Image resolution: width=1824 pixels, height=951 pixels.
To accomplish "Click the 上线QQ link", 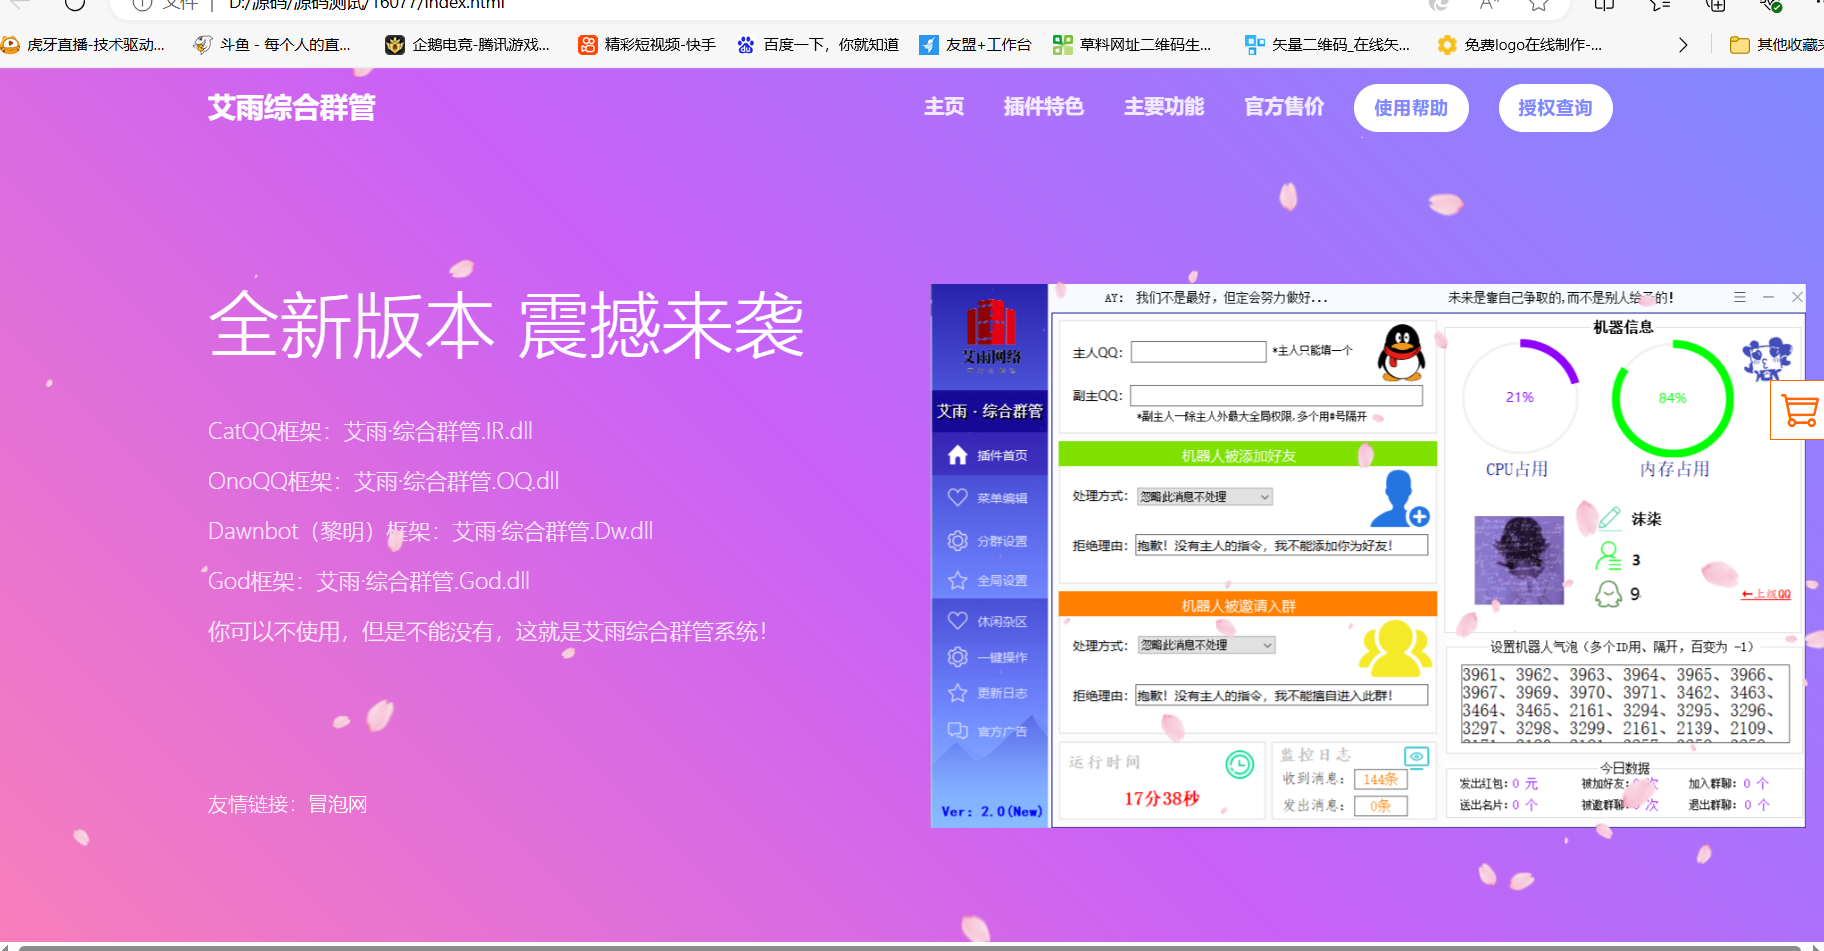I will (x=1766, y=594).
